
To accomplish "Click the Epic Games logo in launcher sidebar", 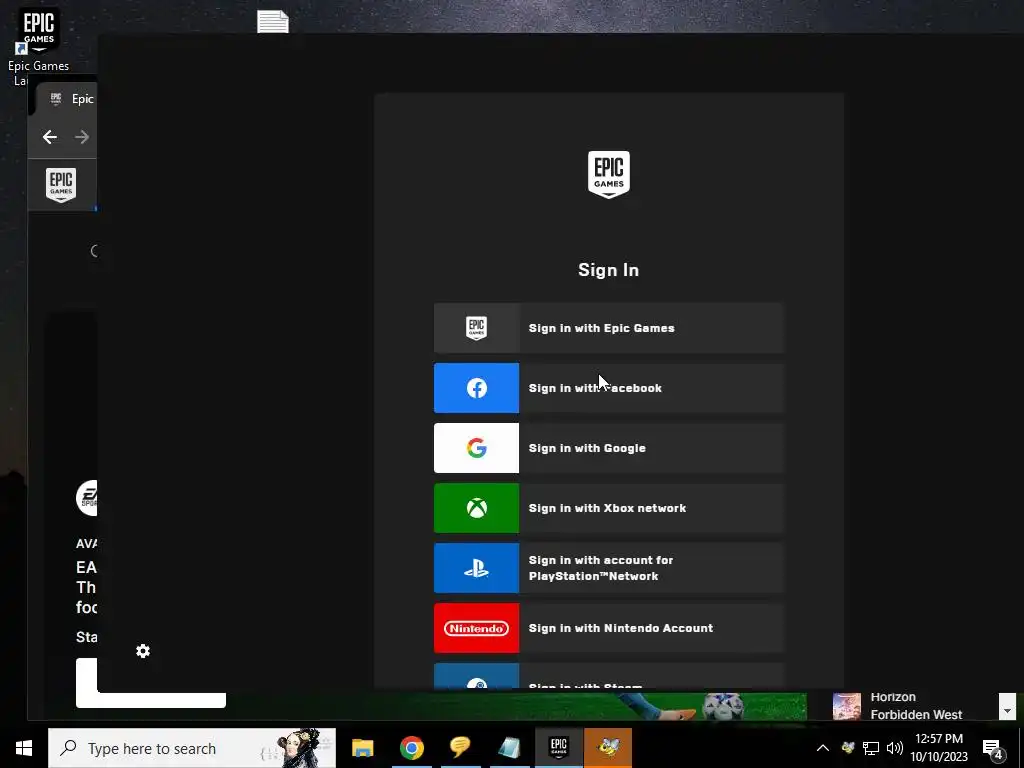I will [61, 185].
